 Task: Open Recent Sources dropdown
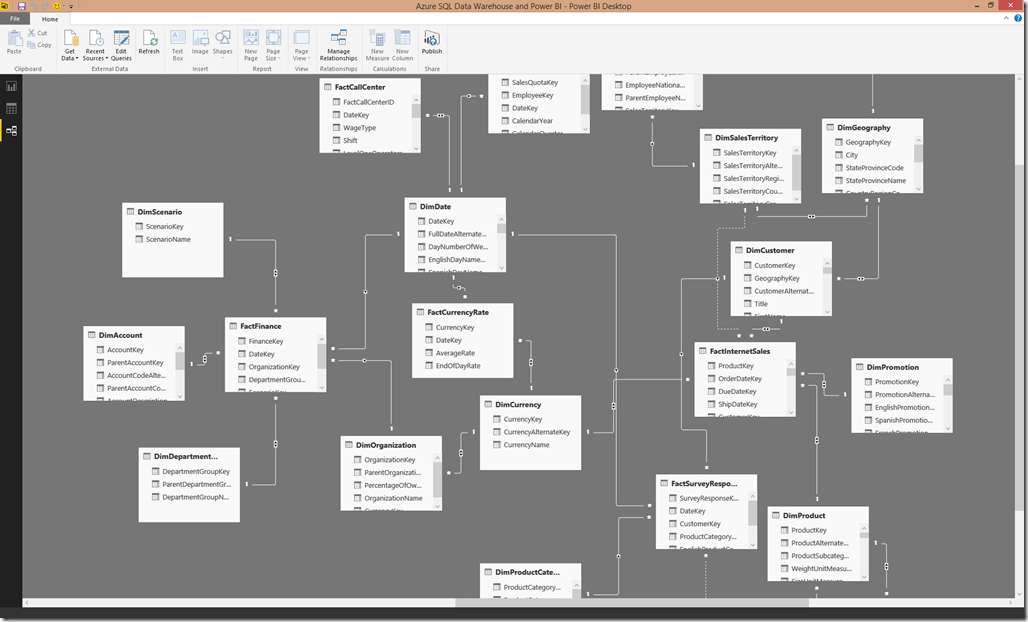[x=94, y=45]
